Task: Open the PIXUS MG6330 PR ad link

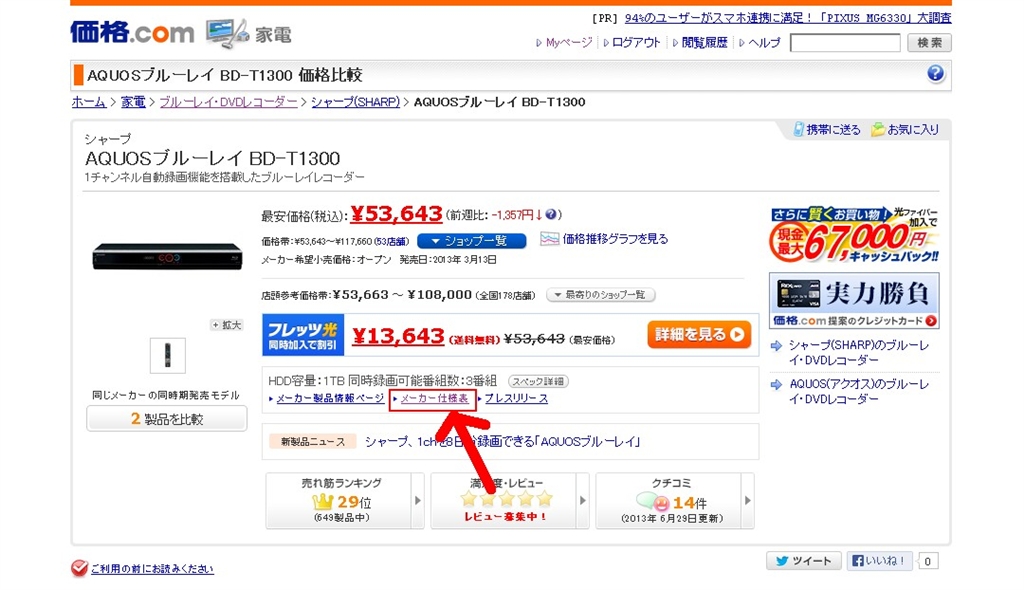Action: point(788,18)
